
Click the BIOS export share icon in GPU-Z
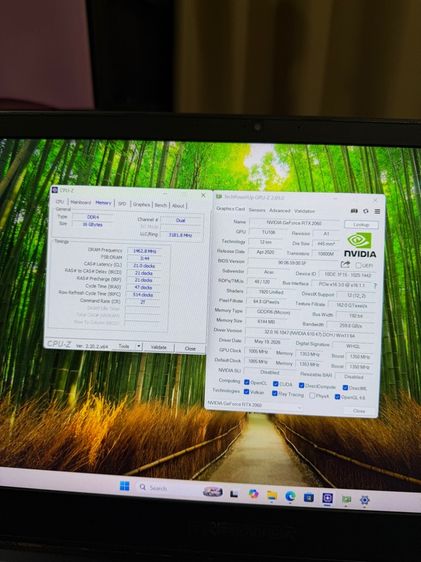coord(345,265)
